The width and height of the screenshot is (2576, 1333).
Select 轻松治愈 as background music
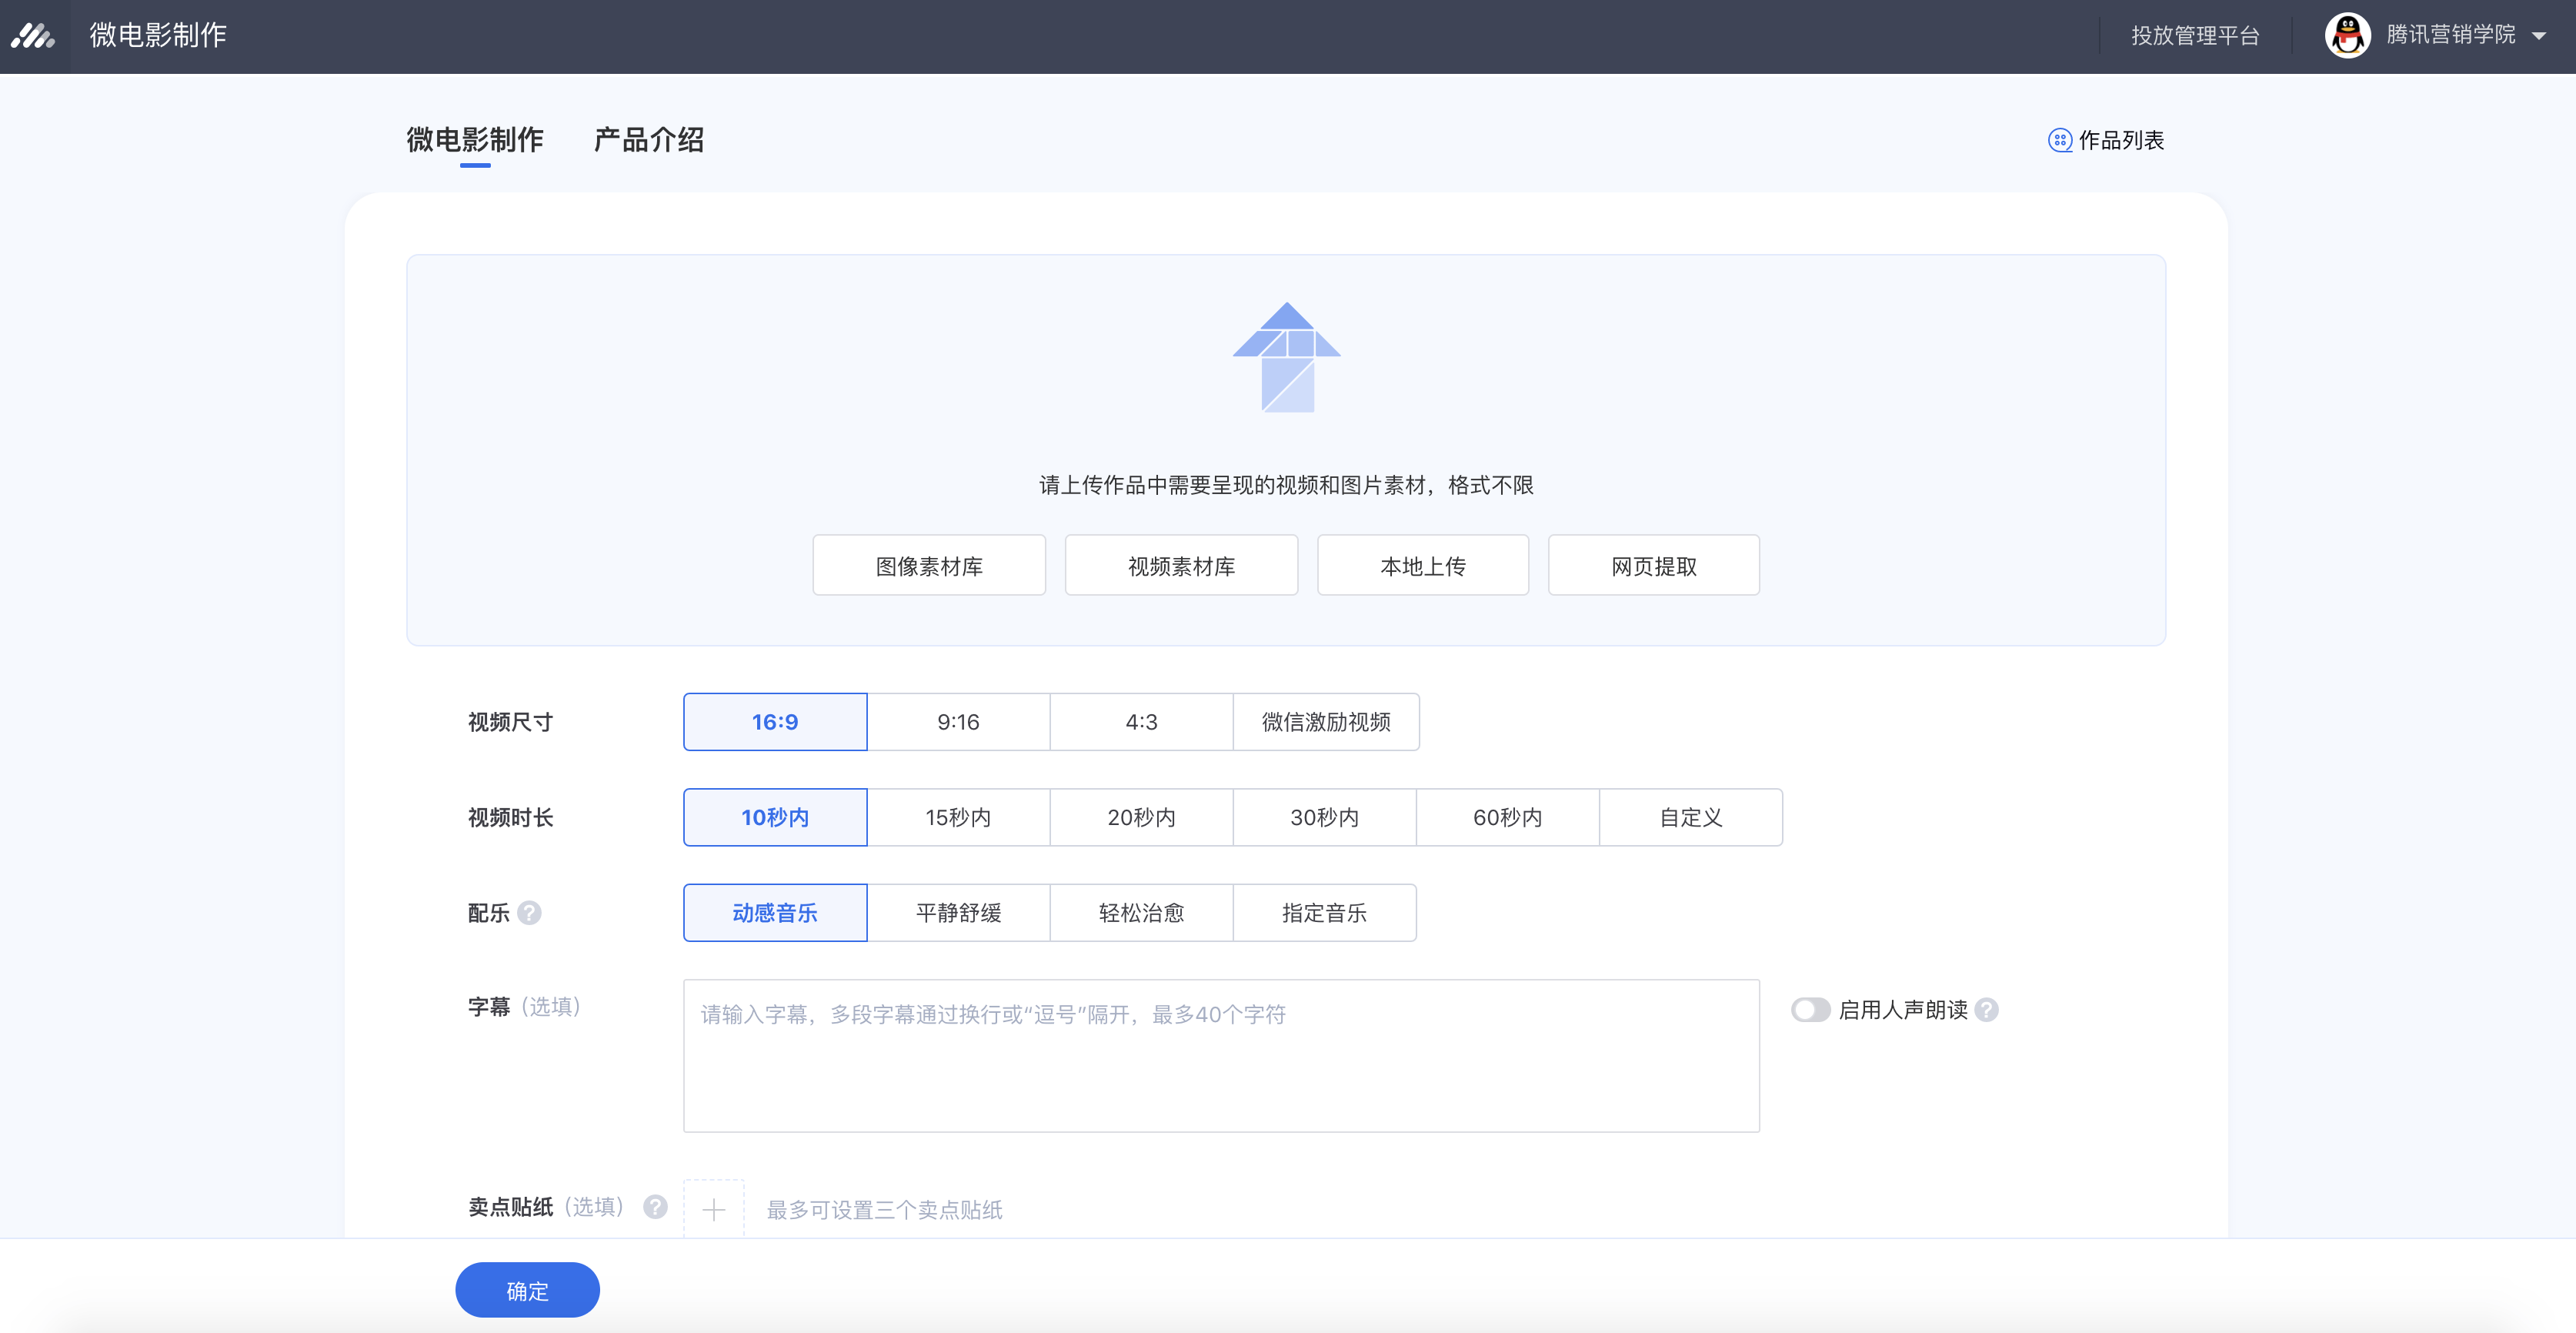[x=1141, y=913]
